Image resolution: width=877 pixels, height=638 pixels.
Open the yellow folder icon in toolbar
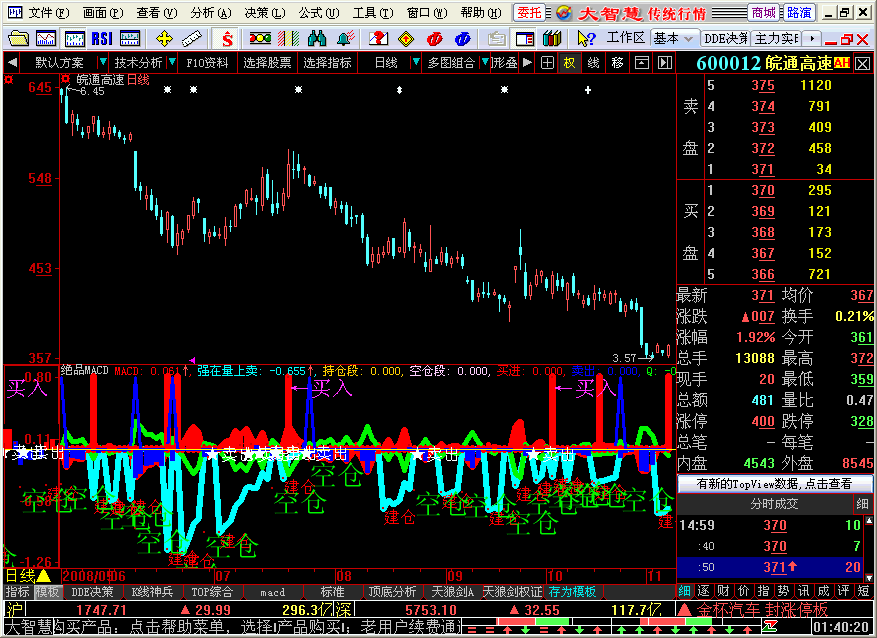click(17, 39)
